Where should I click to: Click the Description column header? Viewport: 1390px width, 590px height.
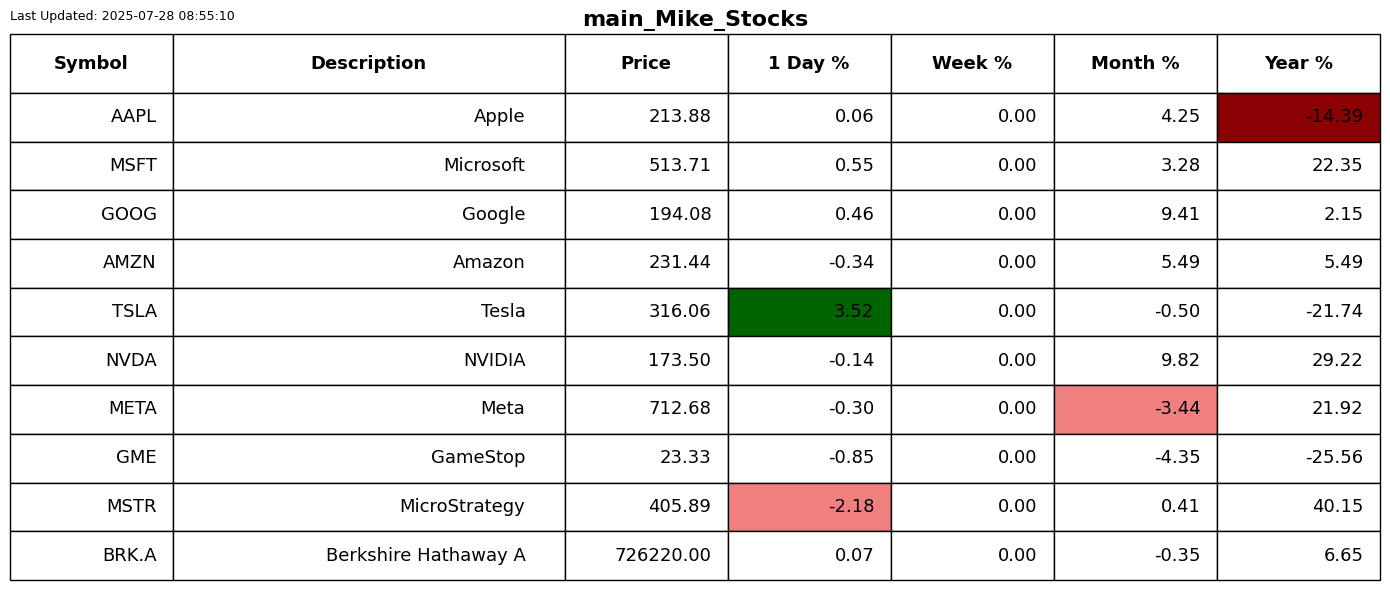368,64
